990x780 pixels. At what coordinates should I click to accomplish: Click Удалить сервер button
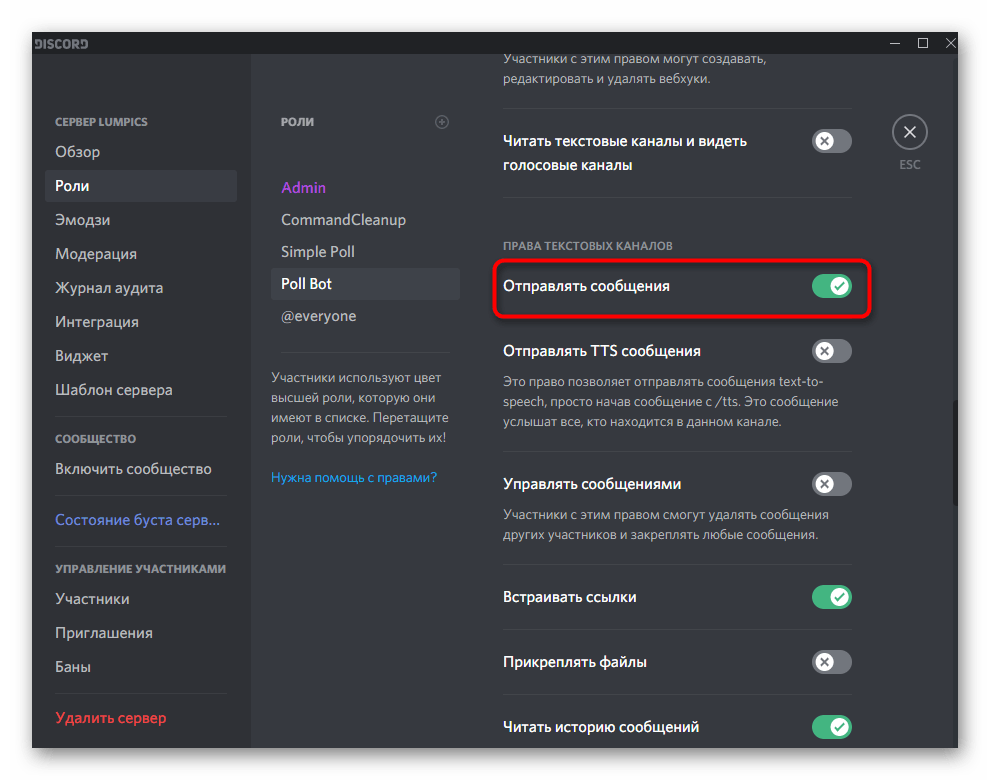[141, 718]
